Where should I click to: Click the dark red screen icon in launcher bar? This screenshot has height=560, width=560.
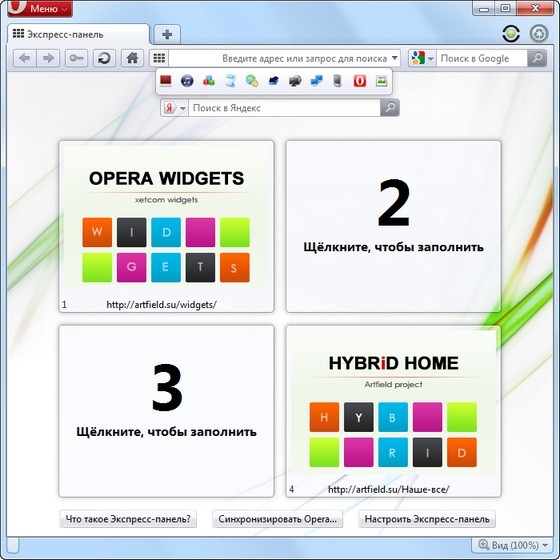[x=166, y=81]
